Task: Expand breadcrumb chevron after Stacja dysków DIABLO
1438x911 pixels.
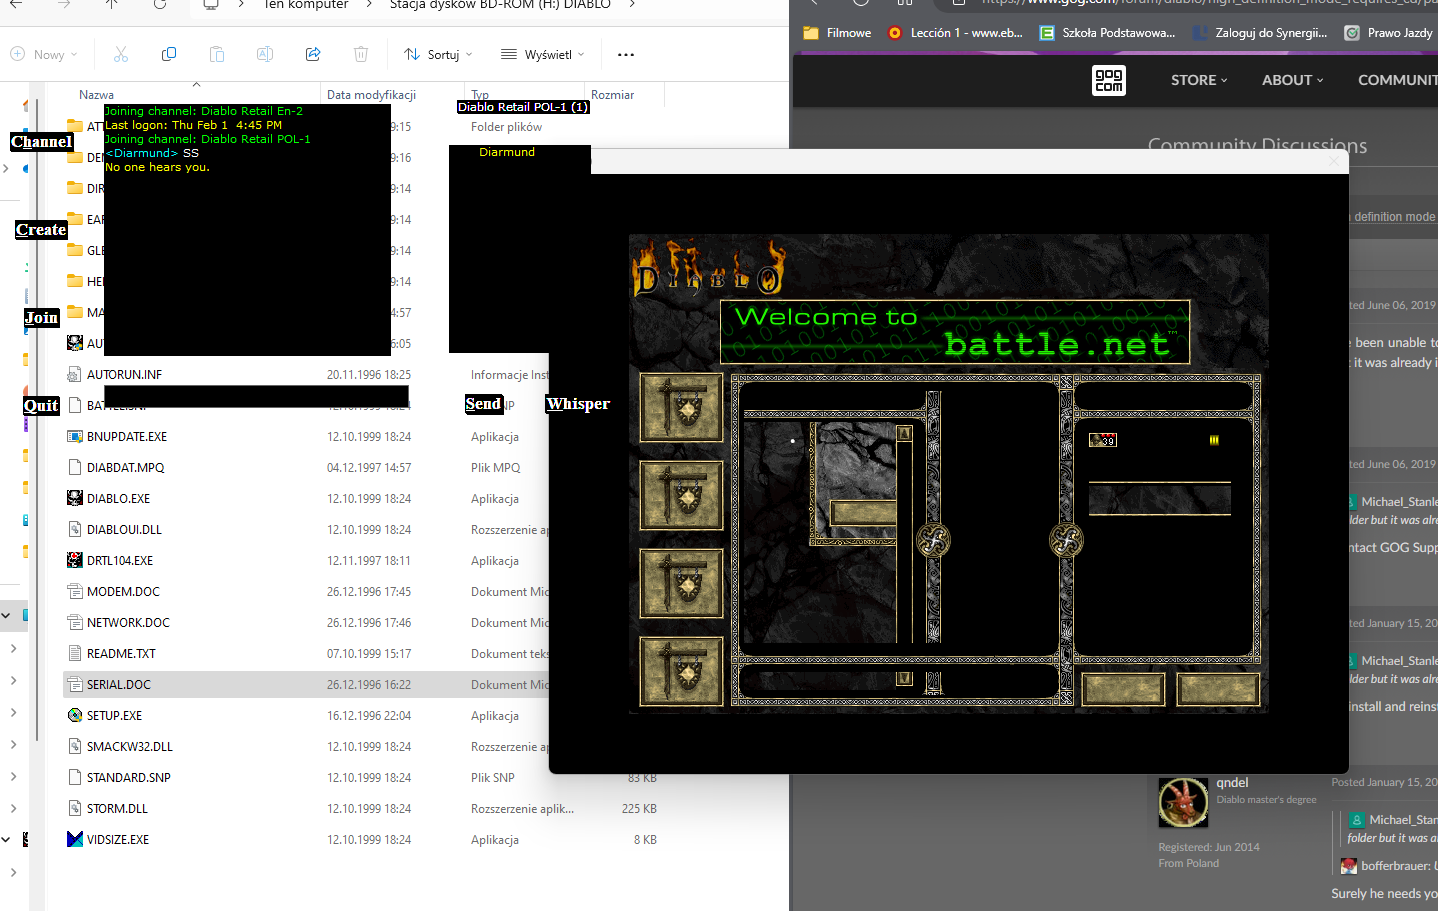Action: pos(631,4)
